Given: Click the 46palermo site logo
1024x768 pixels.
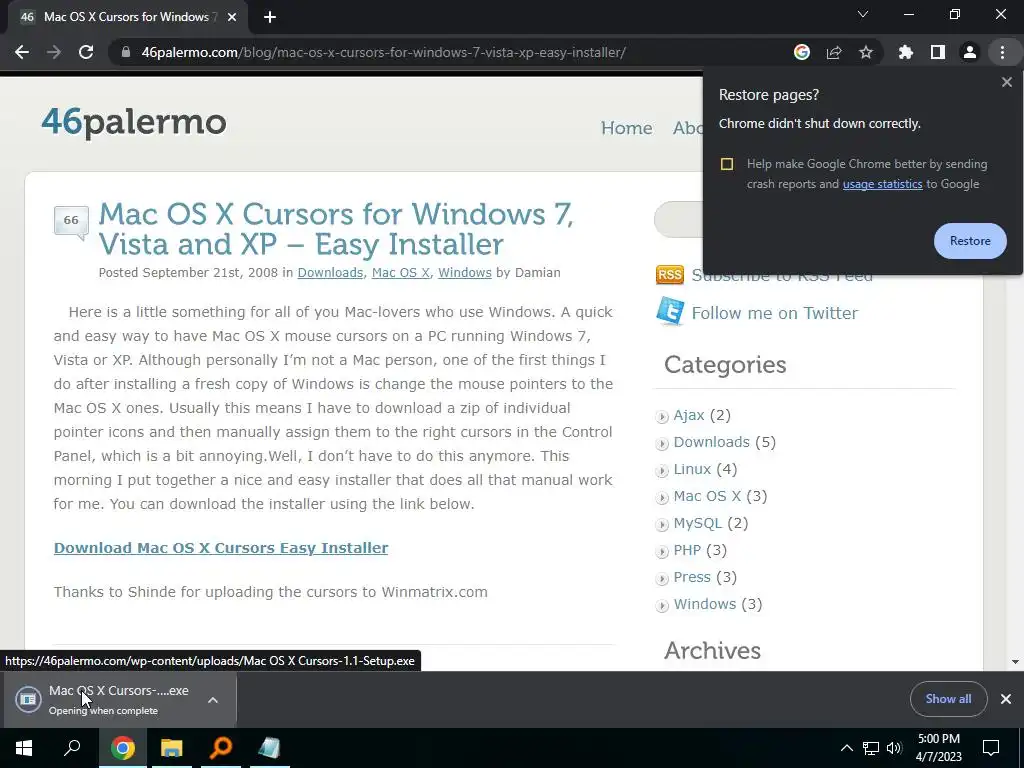Looking at the screenshot, I should (x=134, y=122).
